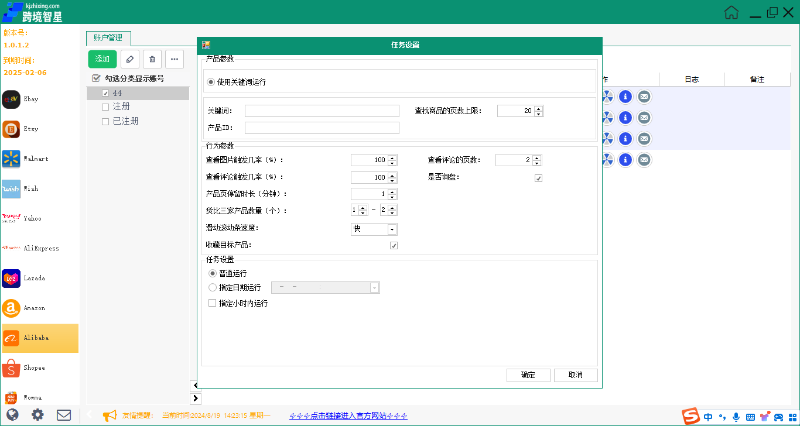The height and width of the screenshot is (426, 800).
Task: Open the three-dots more options button
Action: click(174, 59)
